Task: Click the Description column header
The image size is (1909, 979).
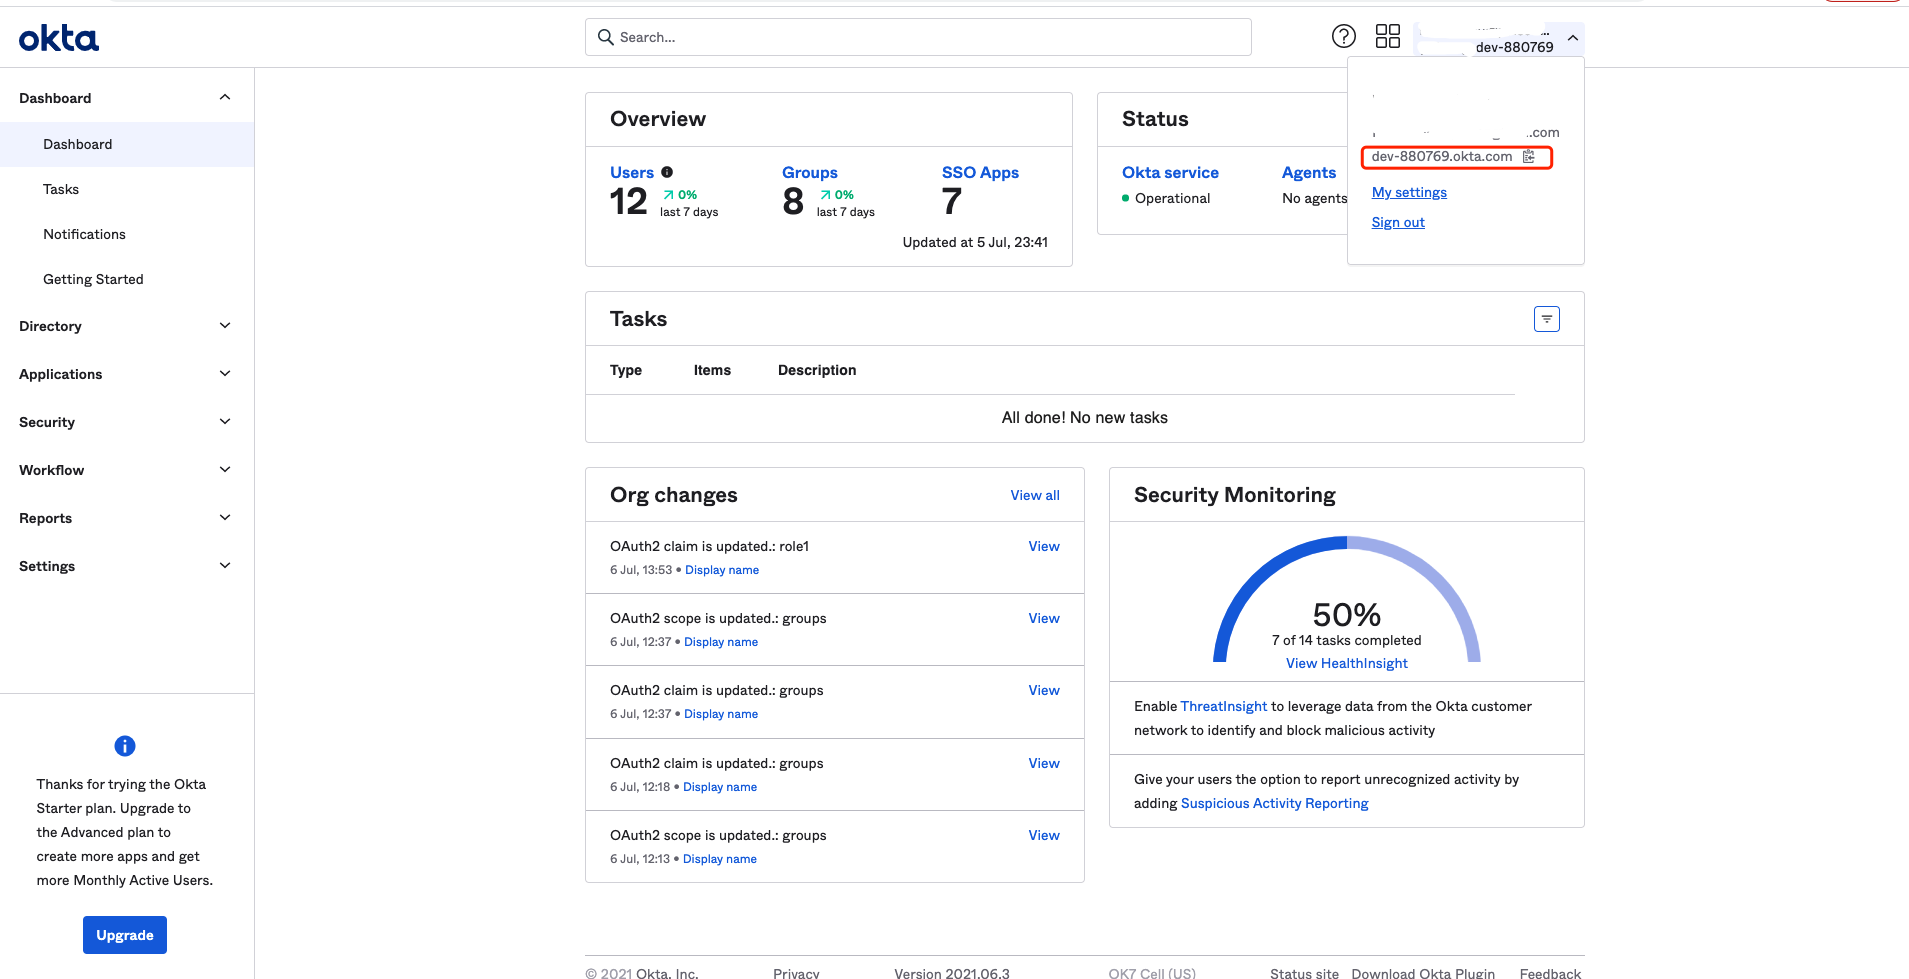Action: pyautogui.click(x=817, y=370)
